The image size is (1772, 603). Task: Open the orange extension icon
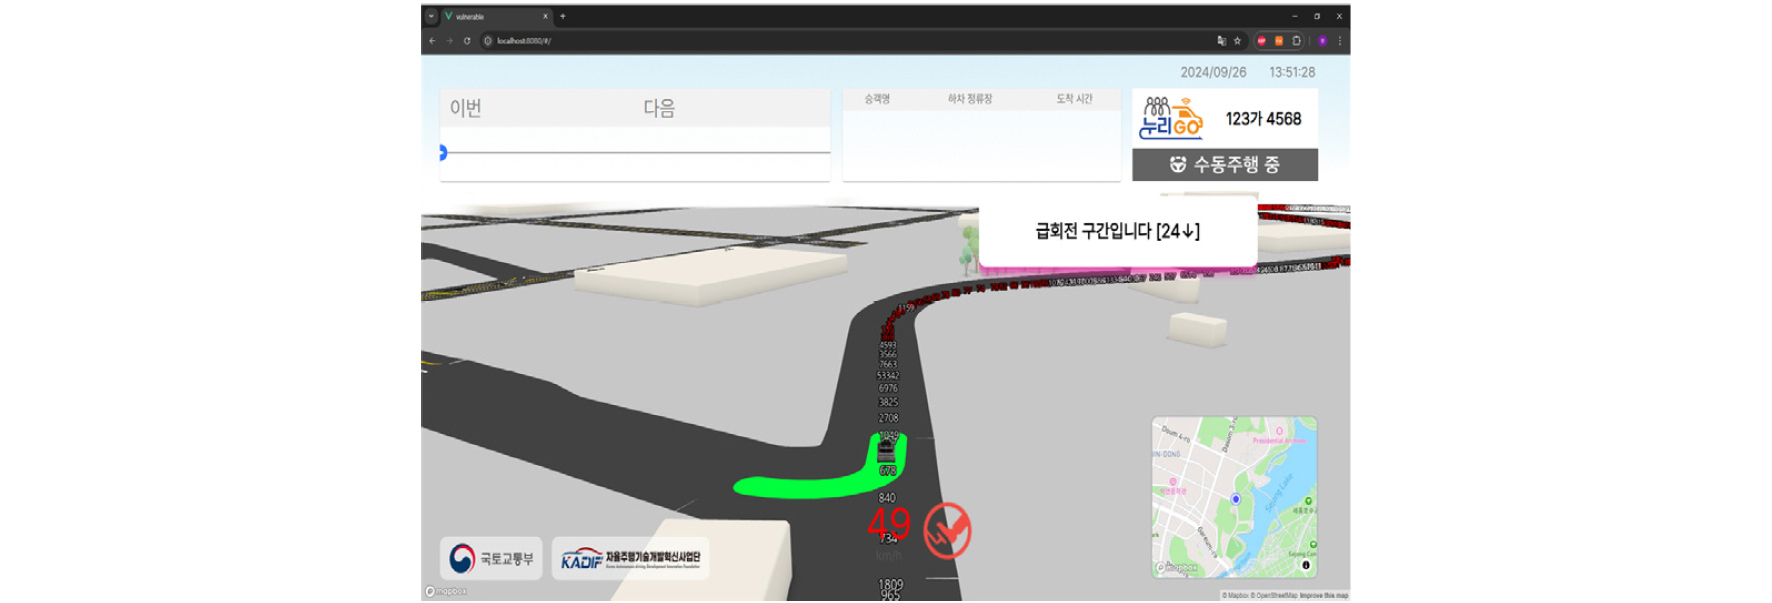coord(1278,41)
